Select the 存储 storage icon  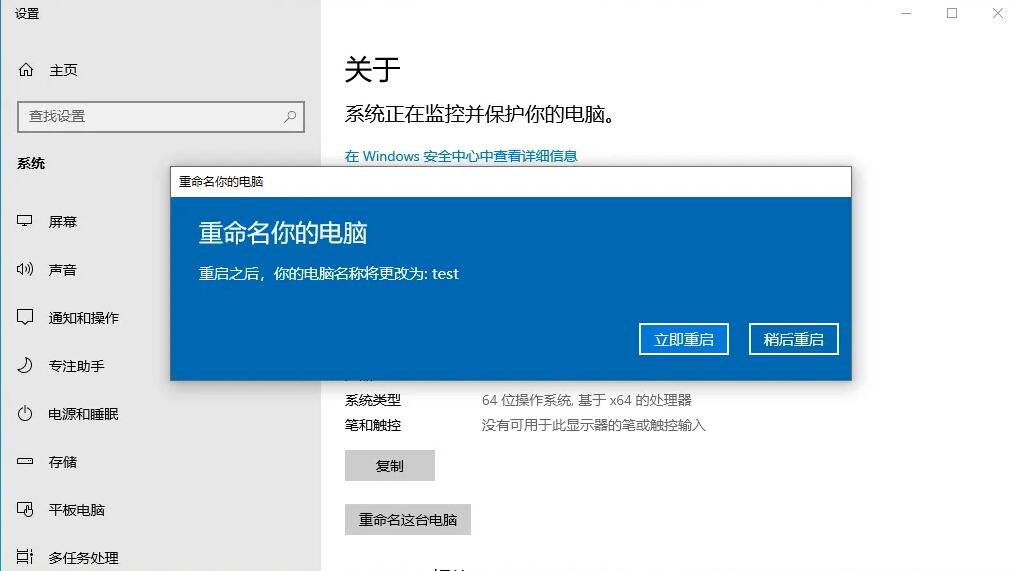coord(26,462)
